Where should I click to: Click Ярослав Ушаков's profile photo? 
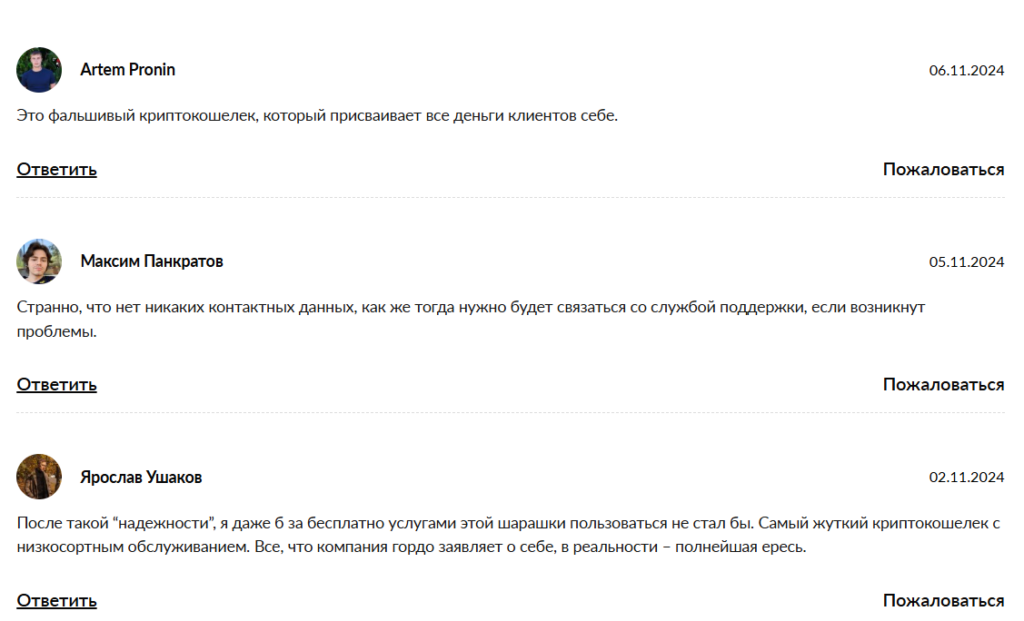tap(39, 477)
